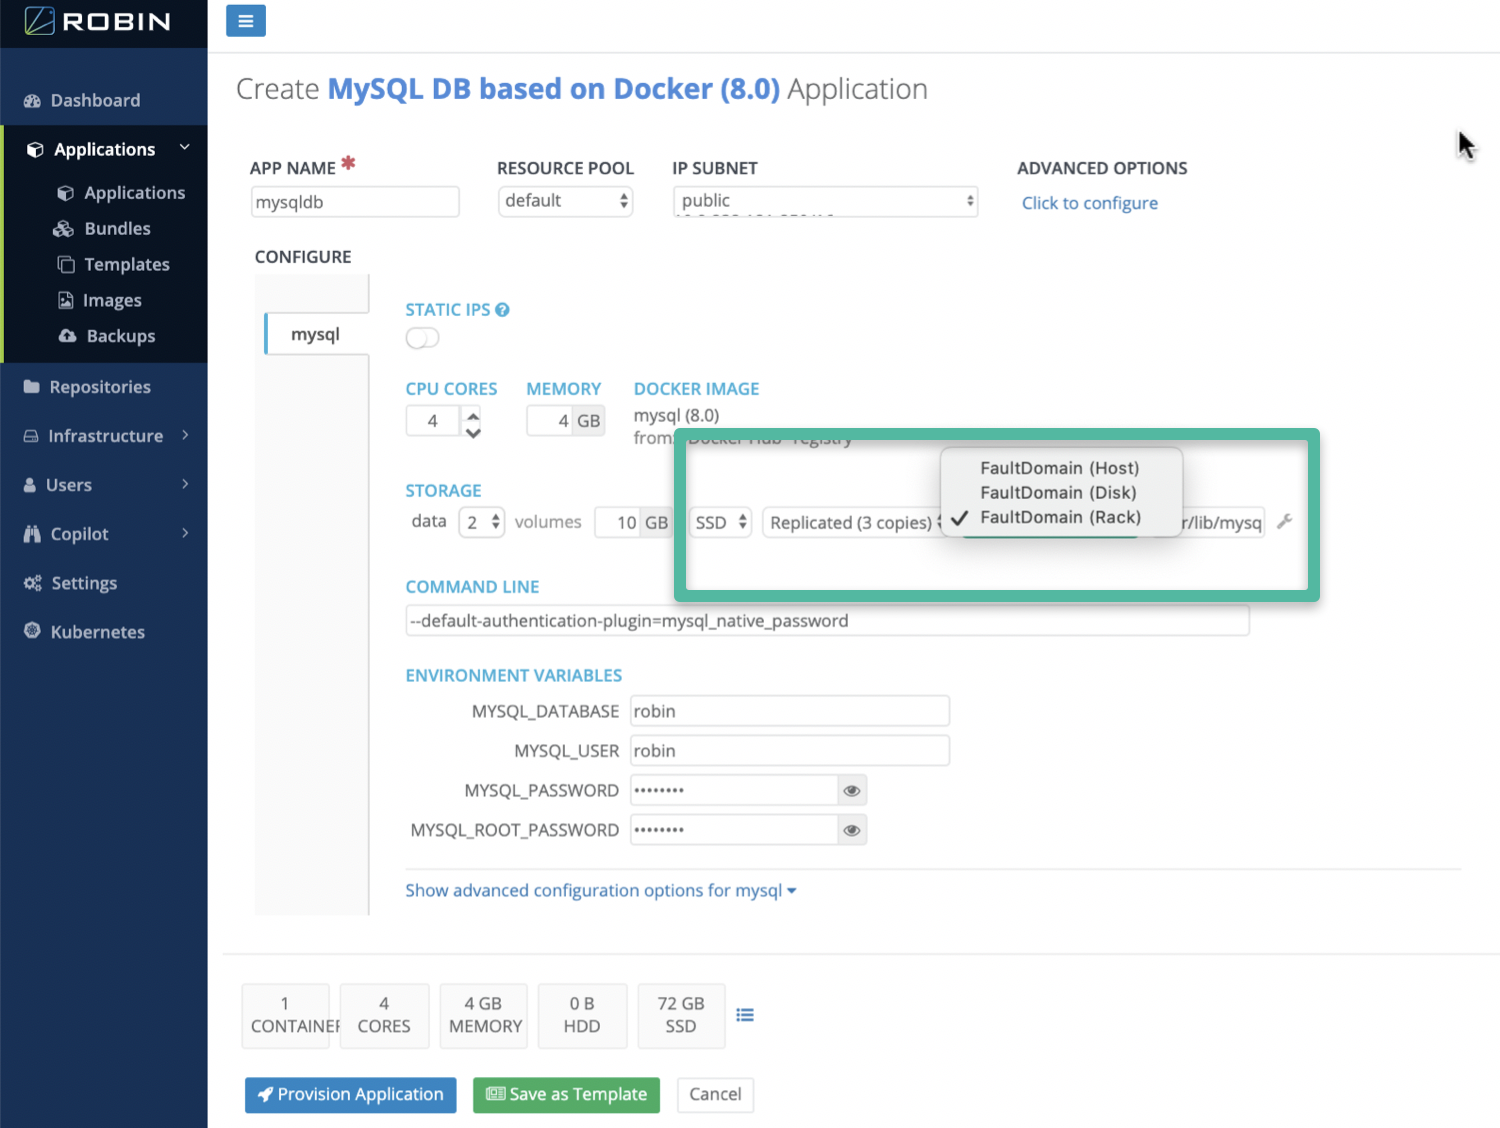Expand the Users menu chevron
This screenshot has height=1128, width=1500.
pyautogui.click(x=186, y=484)
